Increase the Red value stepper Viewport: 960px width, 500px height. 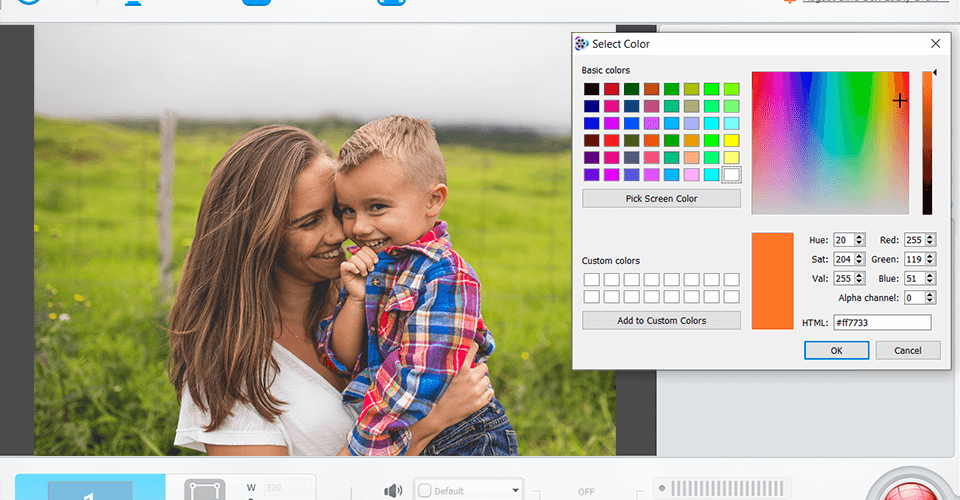click(x=930, y=237)
